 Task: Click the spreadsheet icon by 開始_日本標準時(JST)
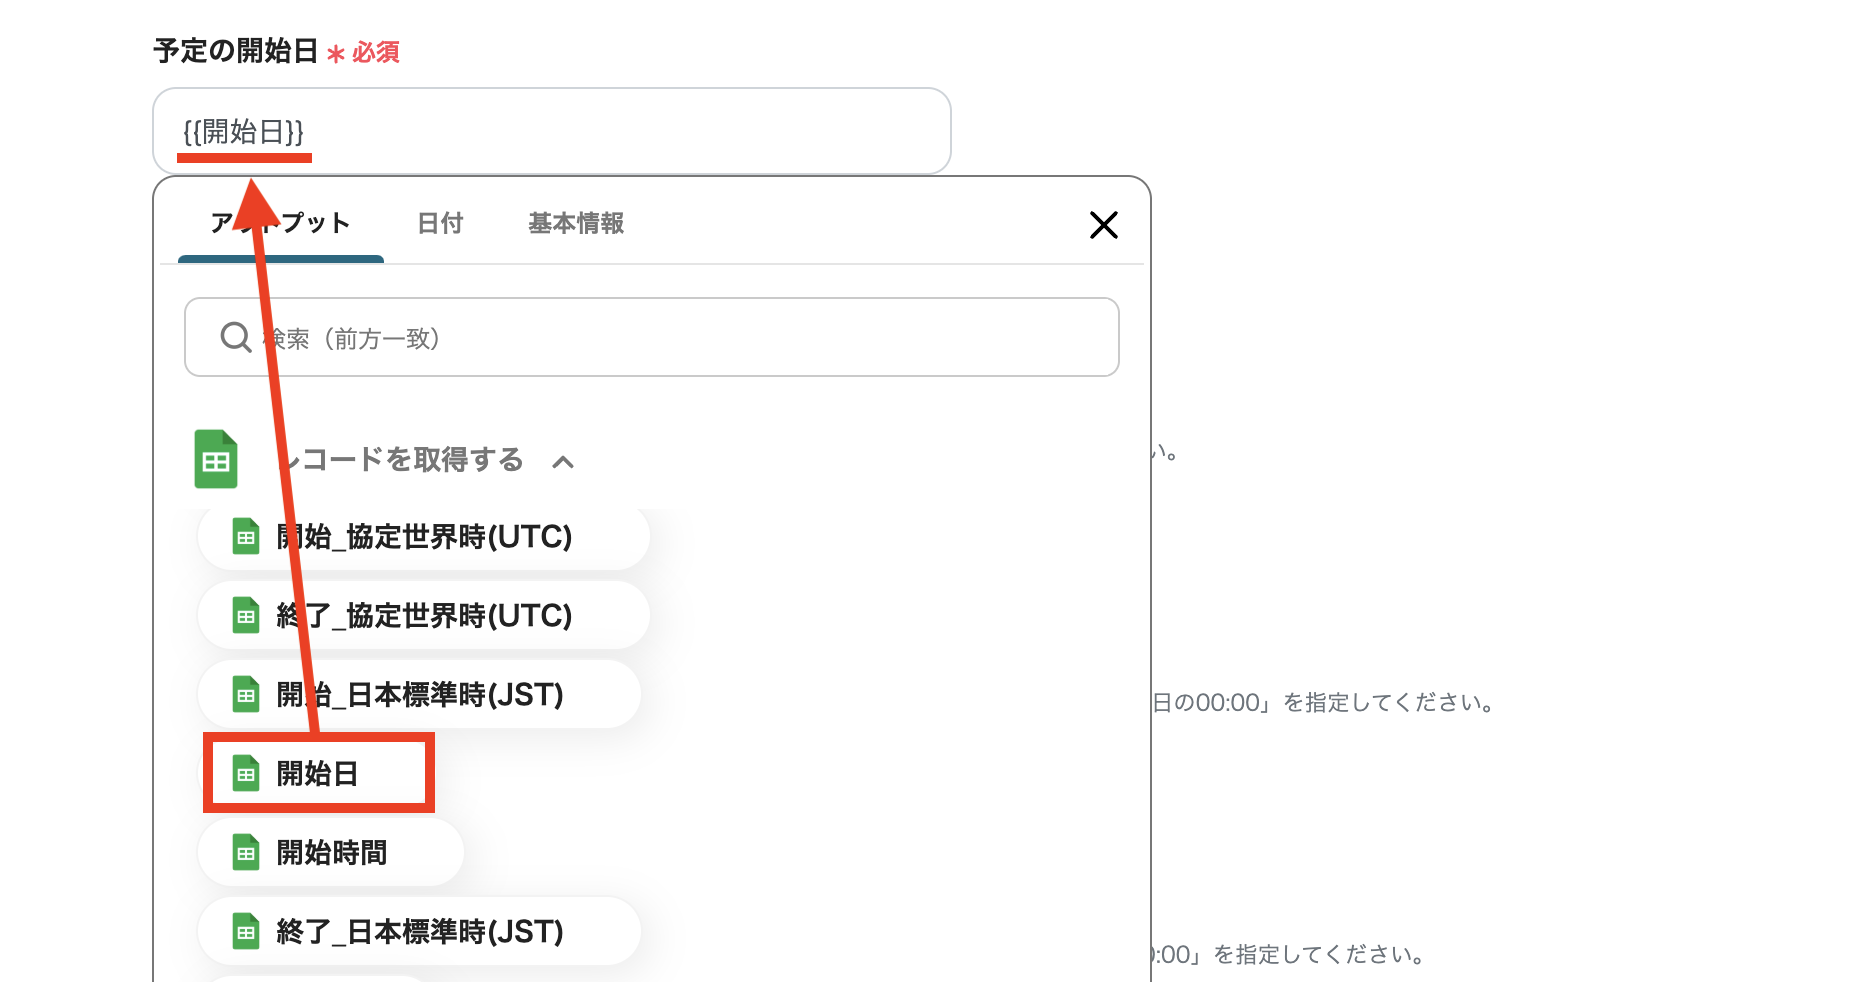click(x=245, y=694)
